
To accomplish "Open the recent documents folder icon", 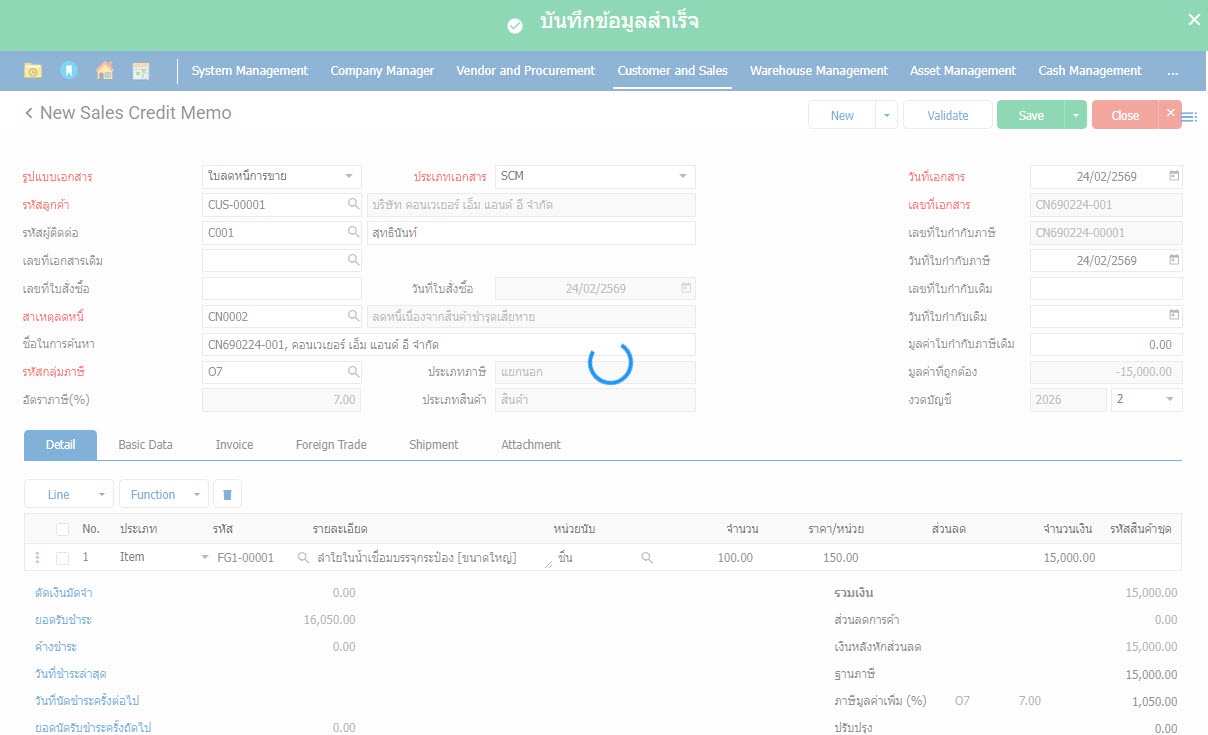I will click(x=33, y=71).
